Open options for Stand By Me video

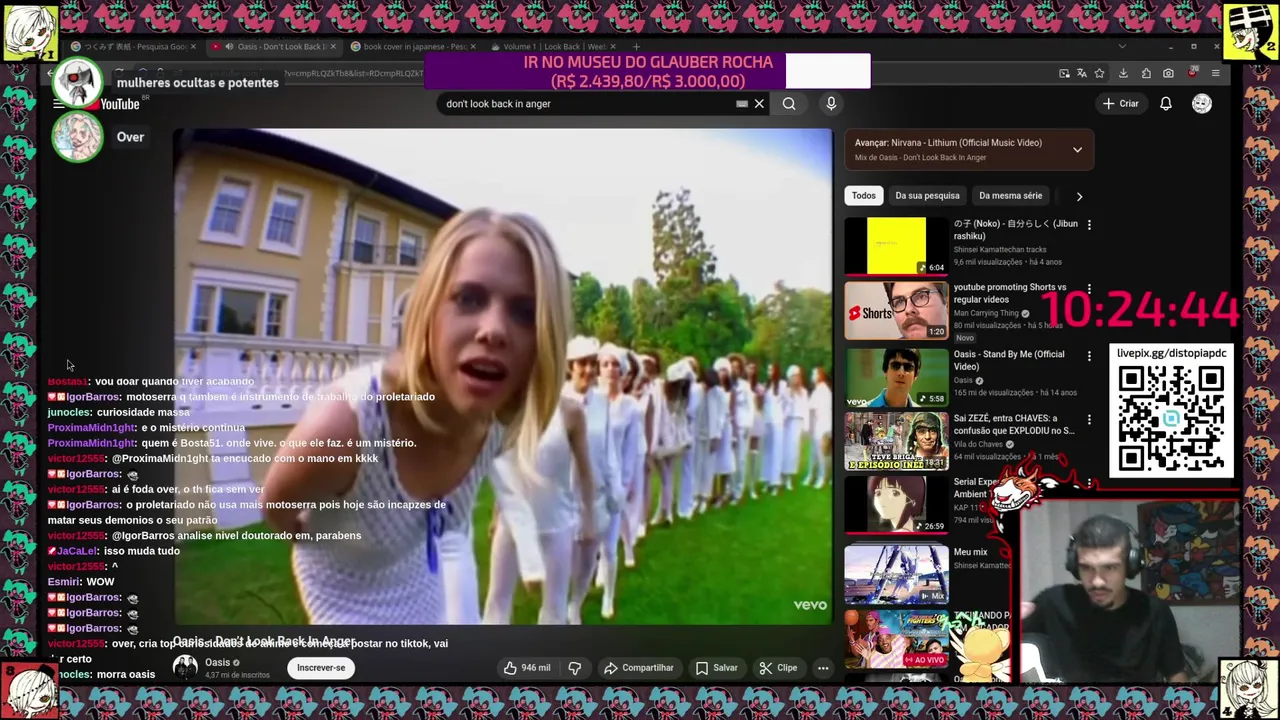point(1089,356)
